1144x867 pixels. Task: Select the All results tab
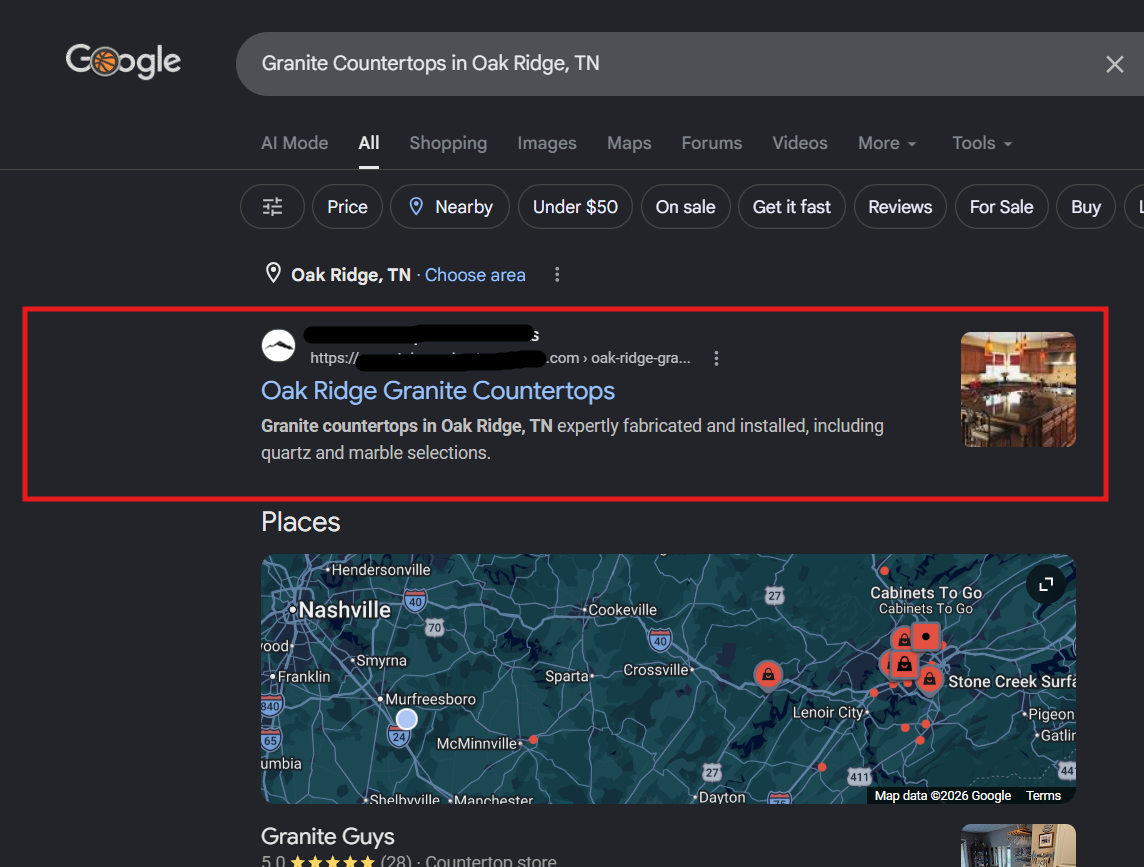(x=368, y=143)
